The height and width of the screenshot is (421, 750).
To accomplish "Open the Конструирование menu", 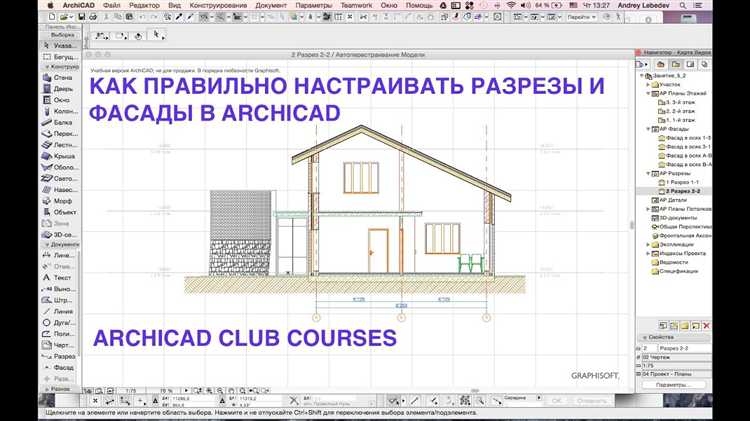I will 218,5.
